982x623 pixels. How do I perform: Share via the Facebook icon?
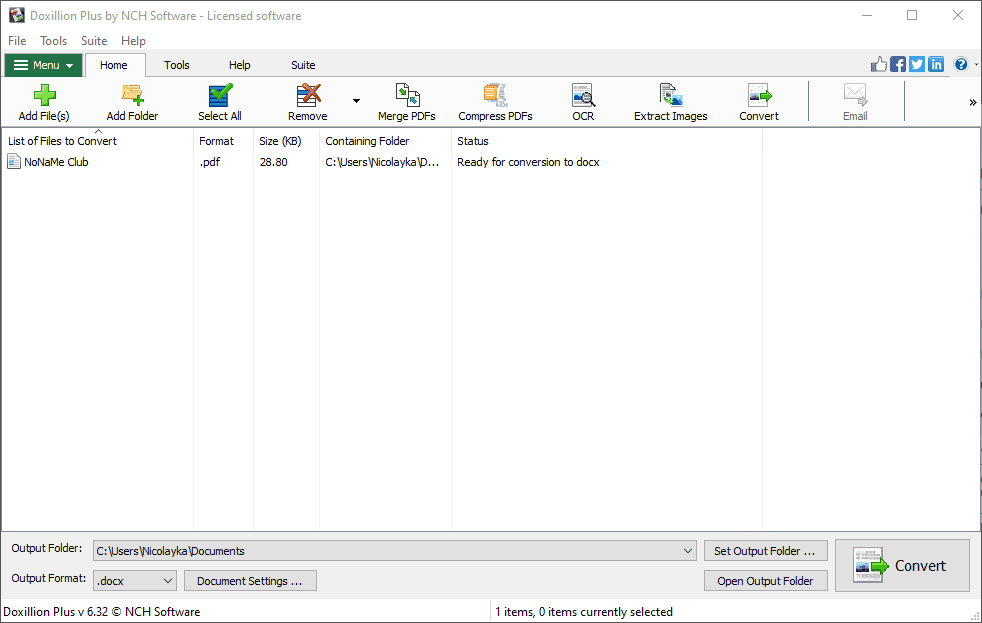(x=898, y=64)
